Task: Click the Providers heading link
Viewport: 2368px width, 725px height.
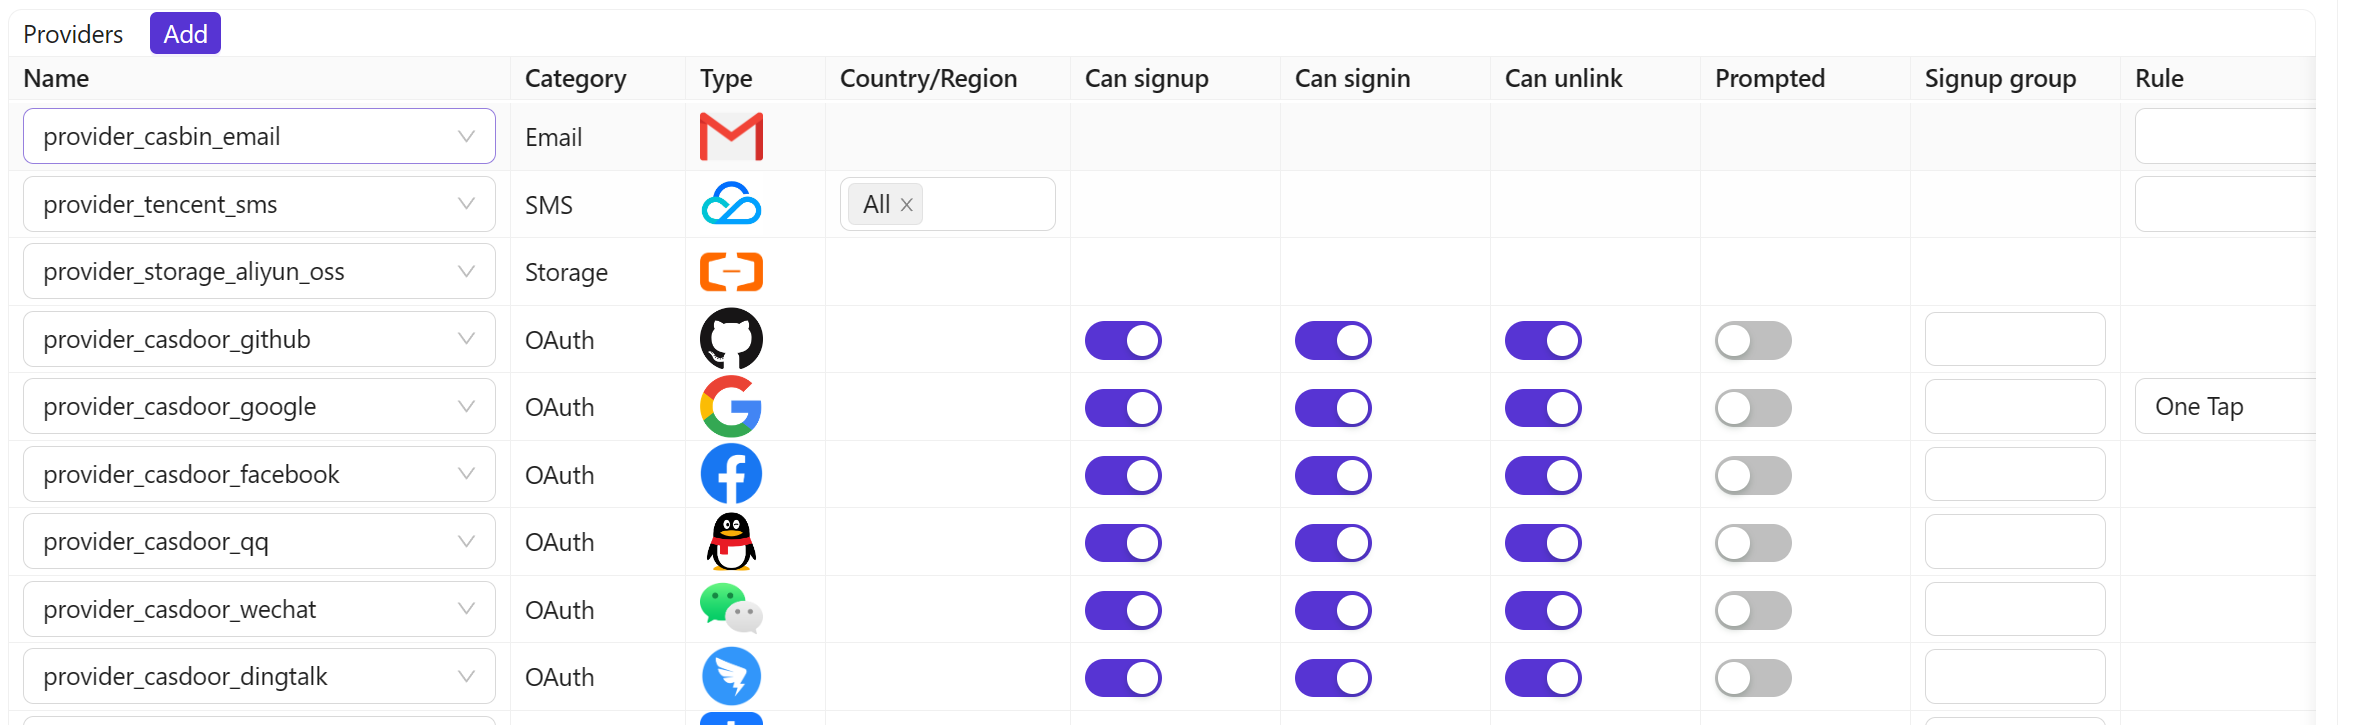Action: [72, 33]
